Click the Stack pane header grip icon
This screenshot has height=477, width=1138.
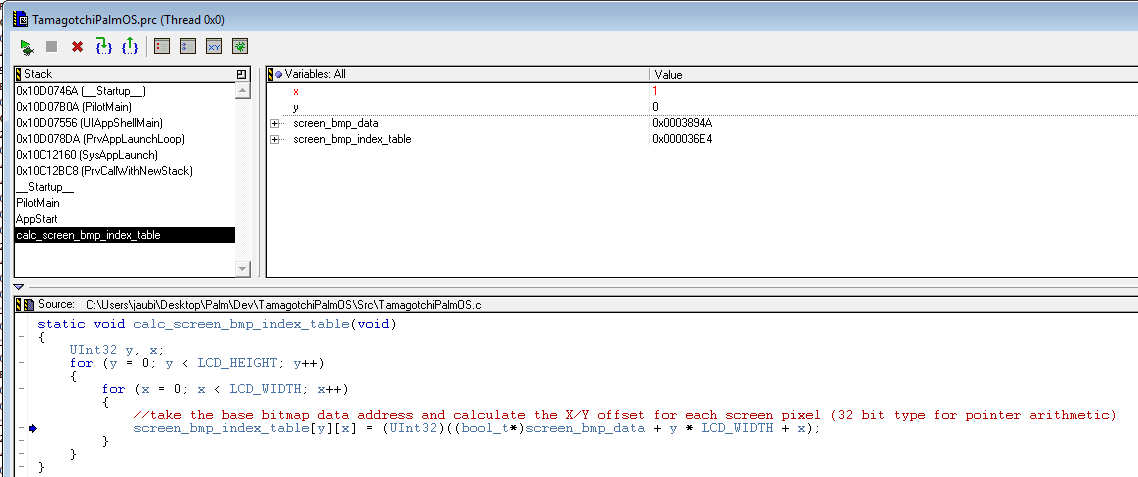(20, 74)
